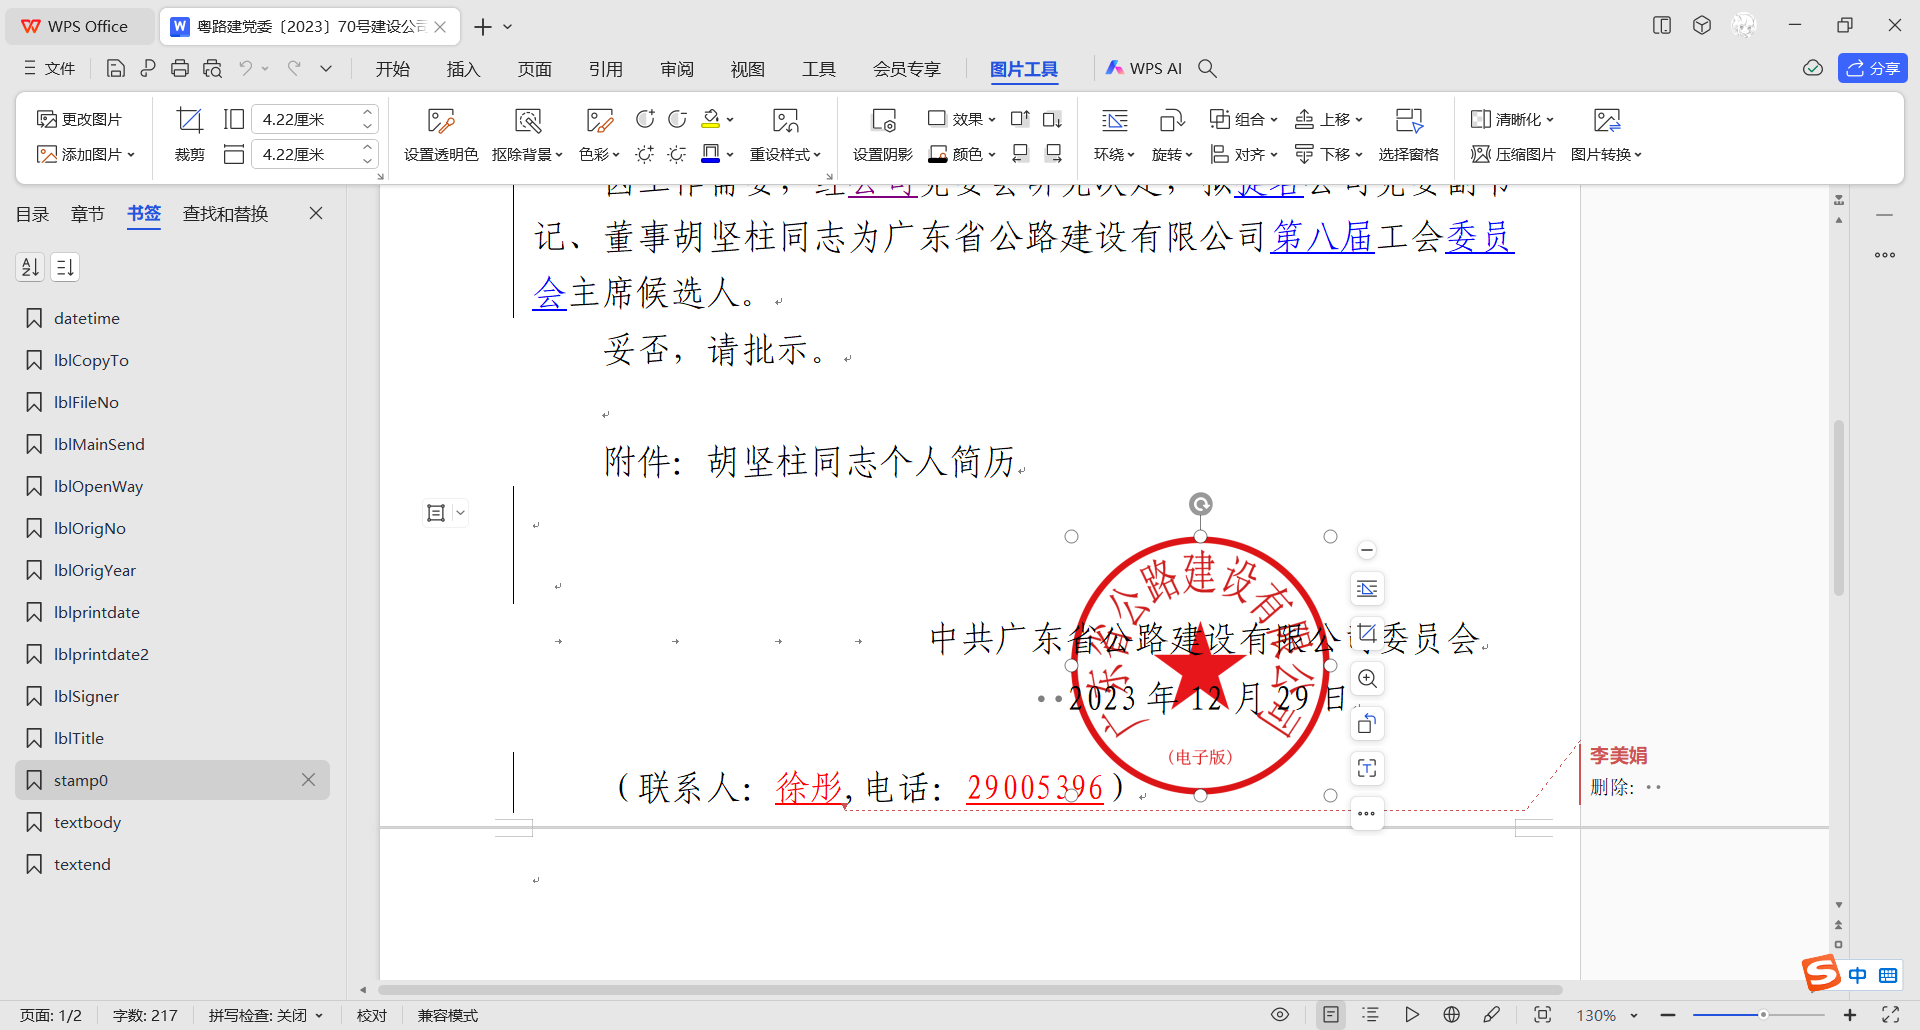The width and height of the screenshot is (1920, 1030).
Task: Close the navigation pane with X
Action: pyautogui.click(x=316, y=213)
